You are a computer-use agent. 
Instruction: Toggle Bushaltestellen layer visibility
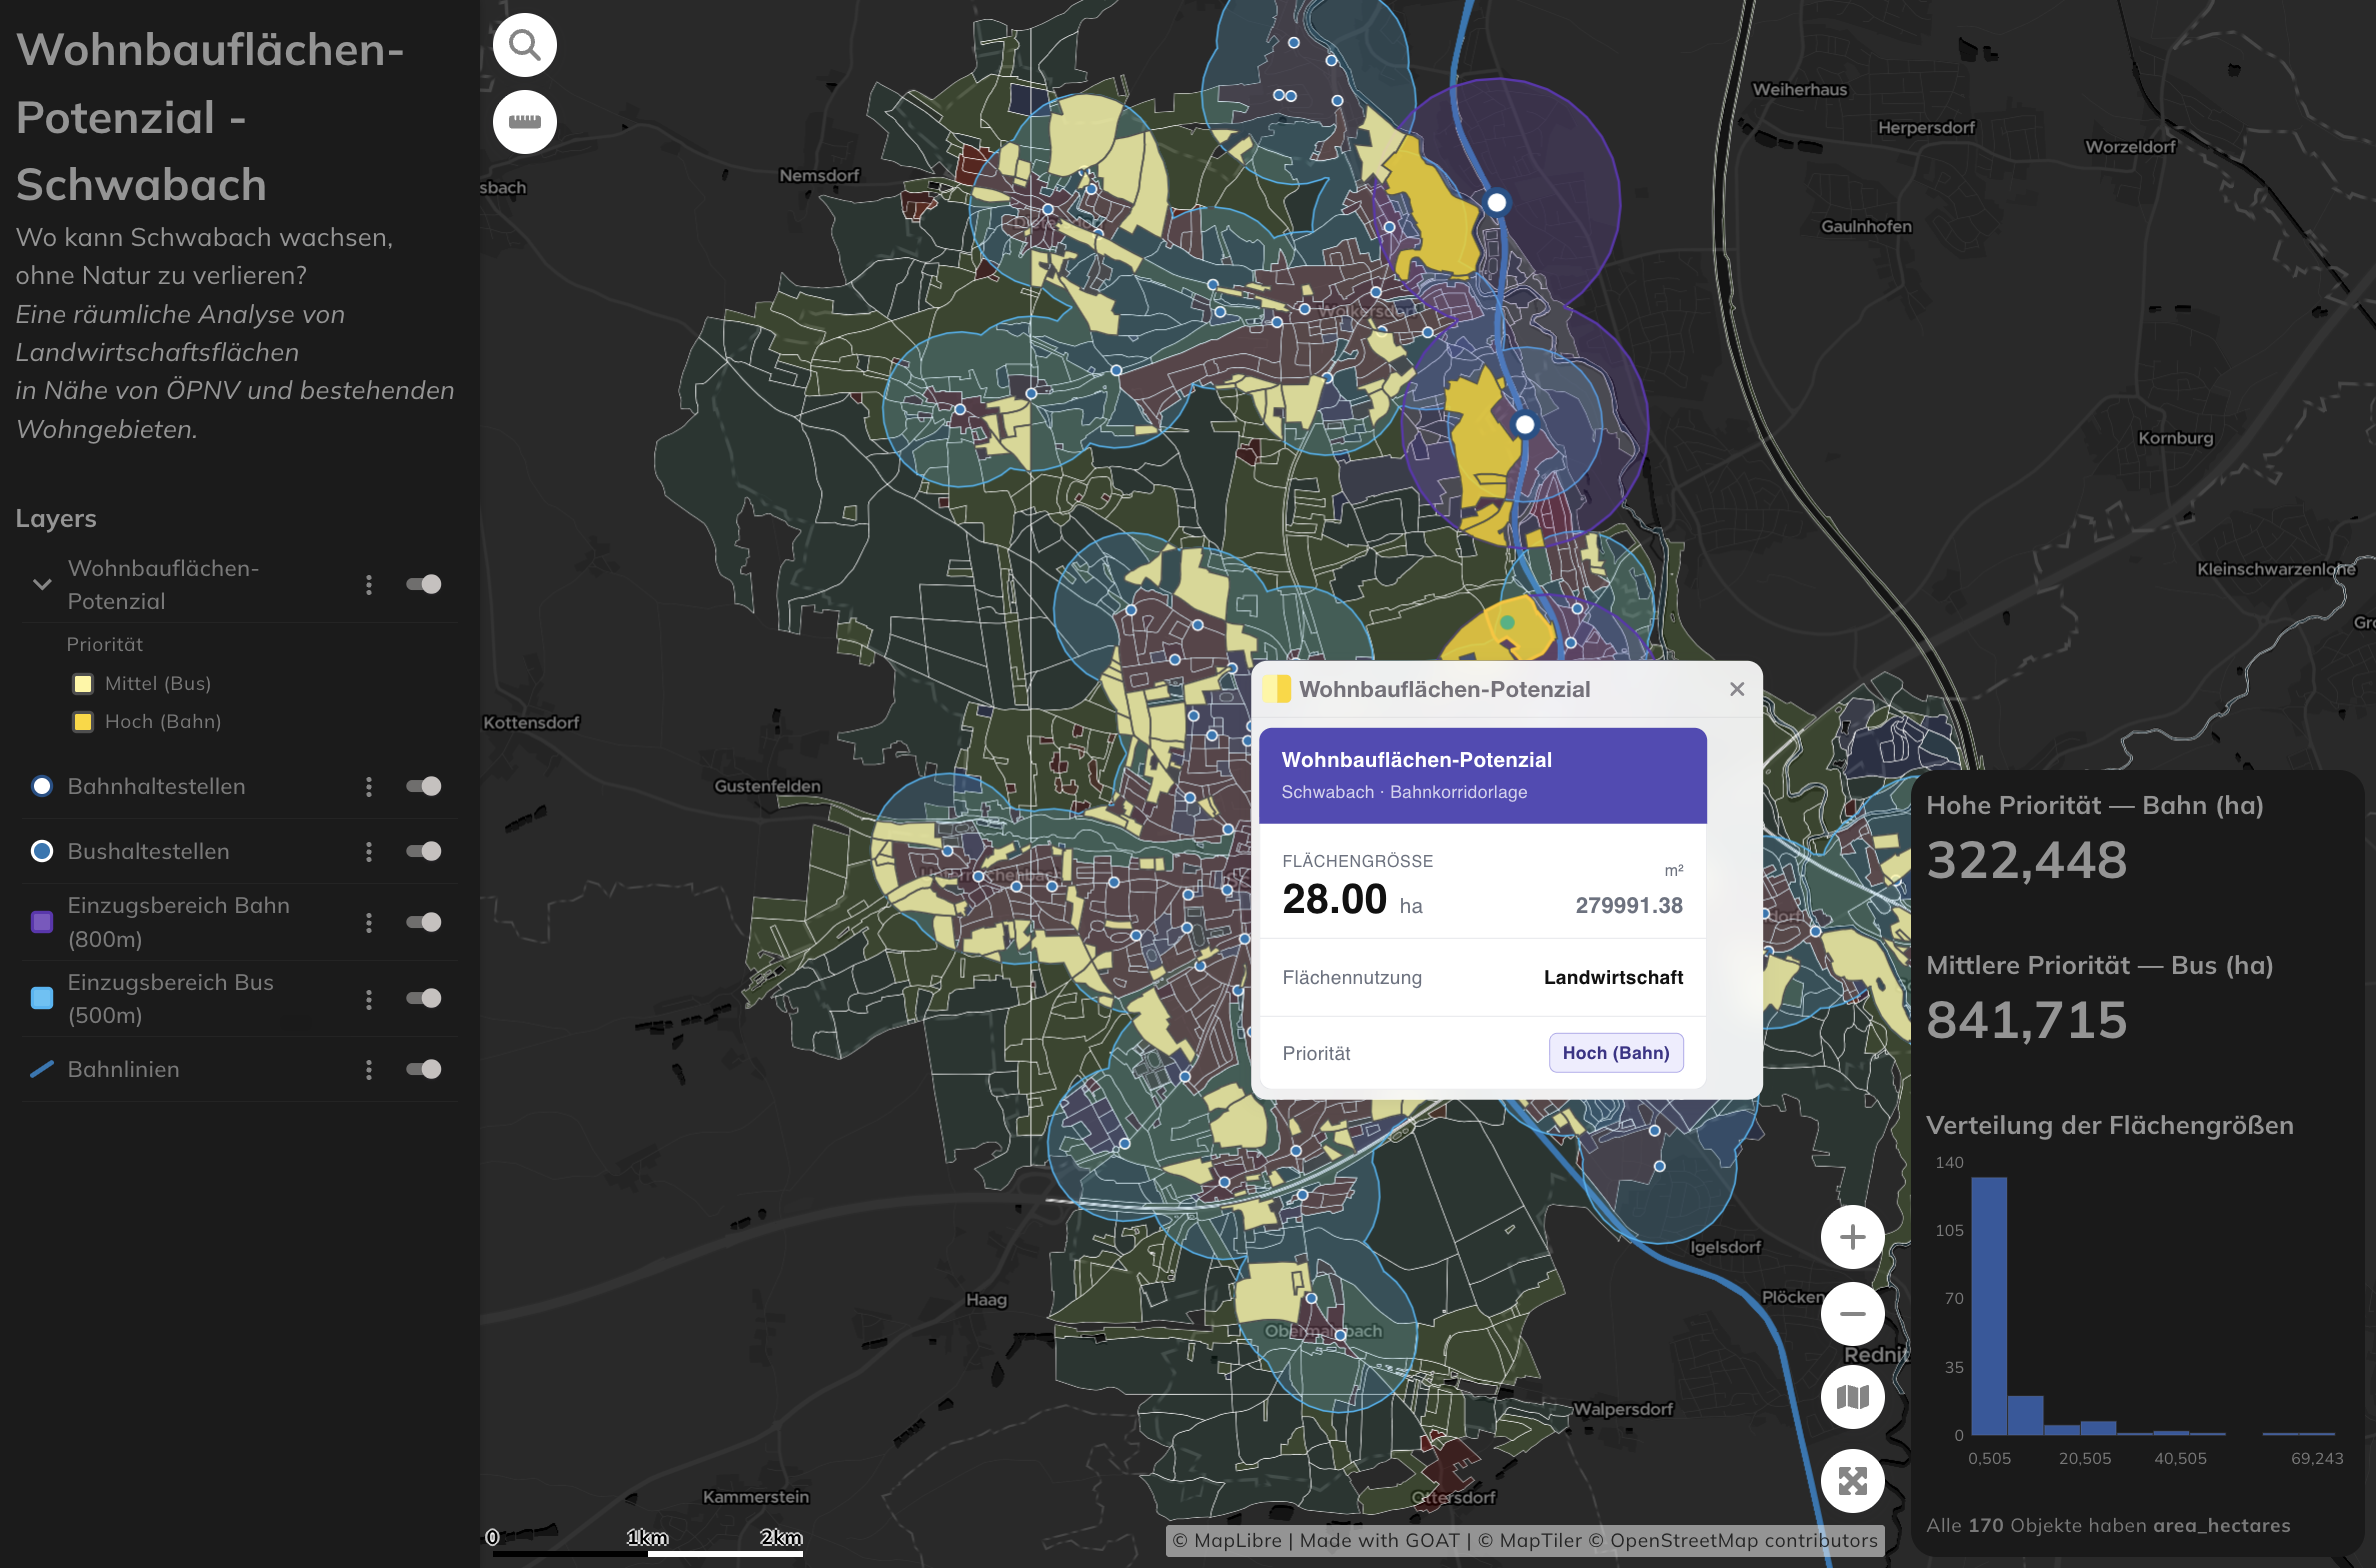[x=424, y=851]
